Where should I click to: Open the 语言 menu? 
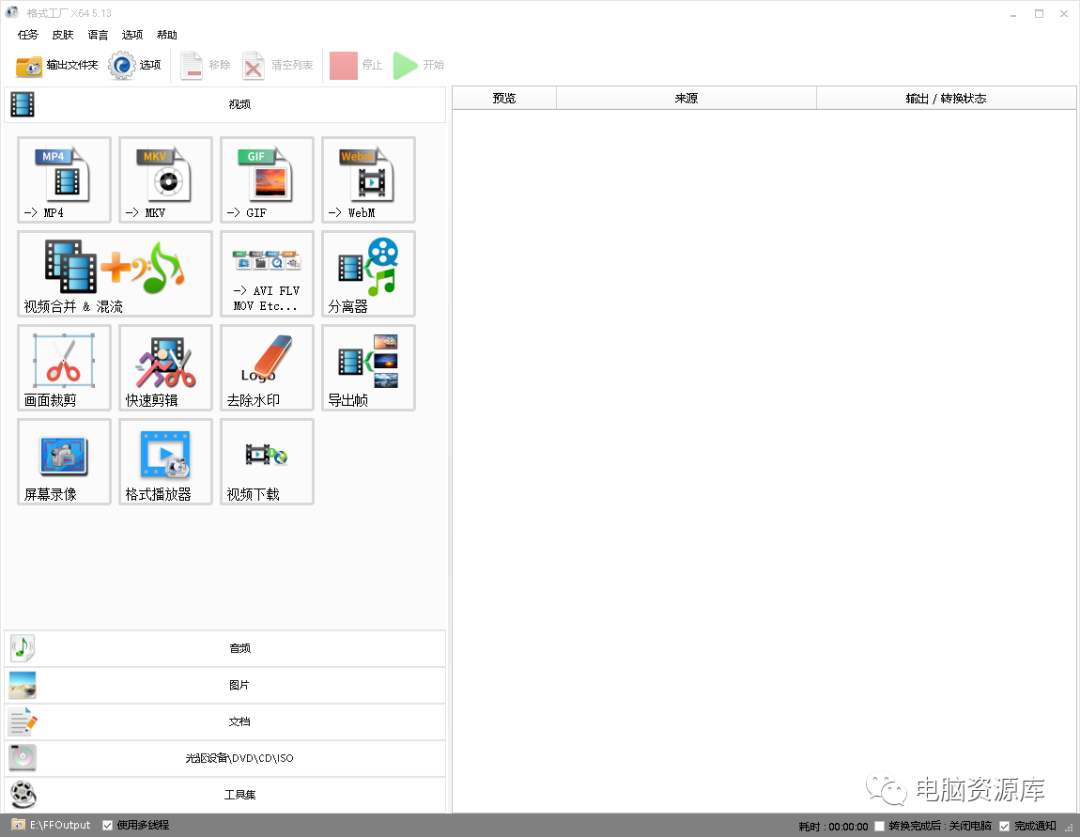(98, 34)
